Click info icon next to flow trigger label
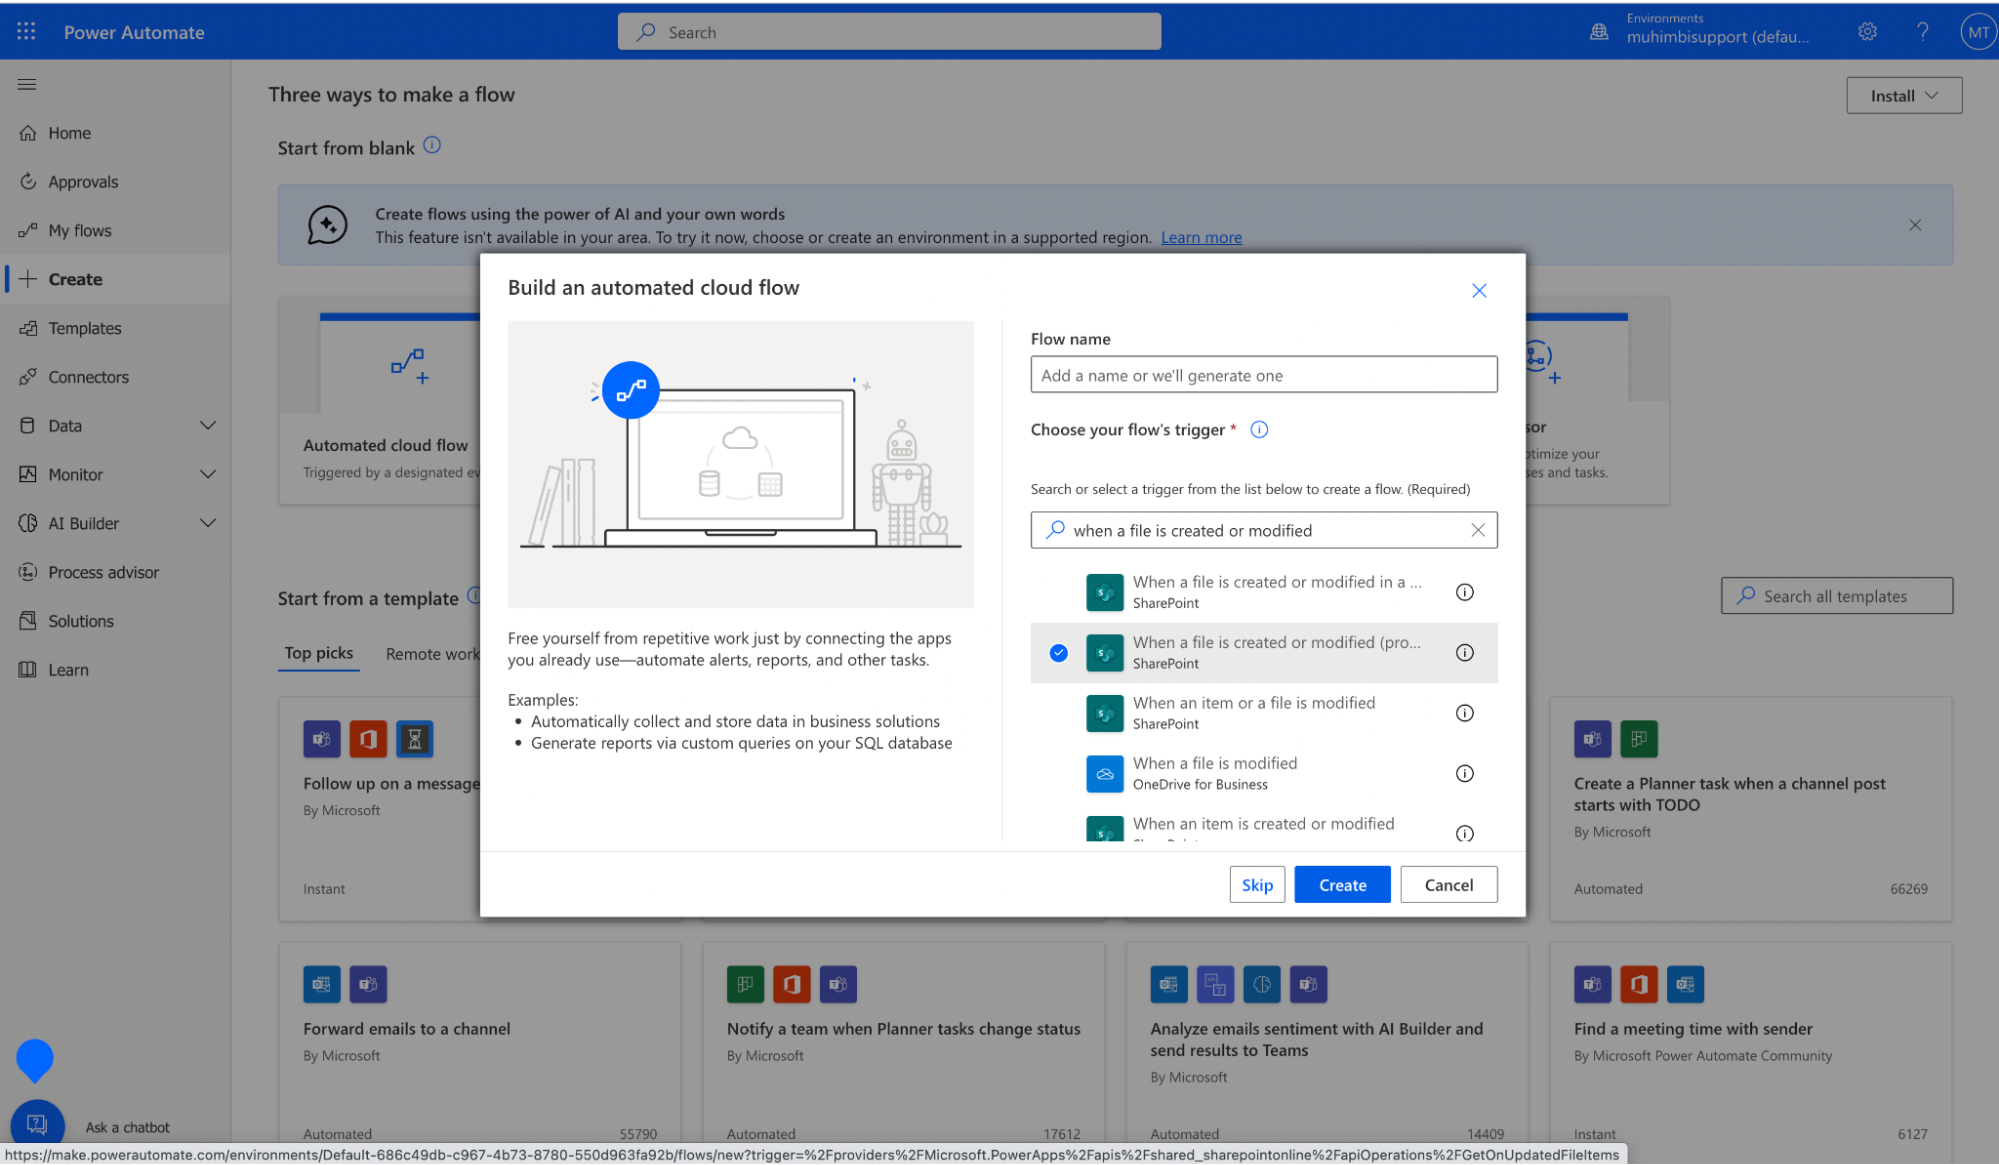The image size is (1999, 1165). 1259,429
